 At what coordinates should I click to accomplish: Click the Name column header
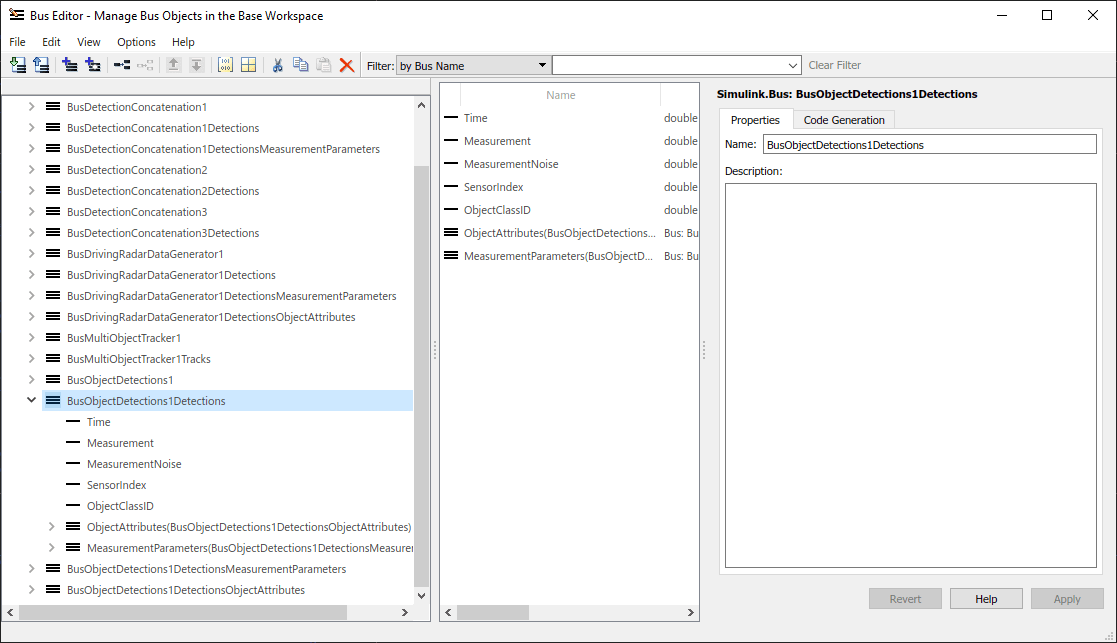pos(561,95)
